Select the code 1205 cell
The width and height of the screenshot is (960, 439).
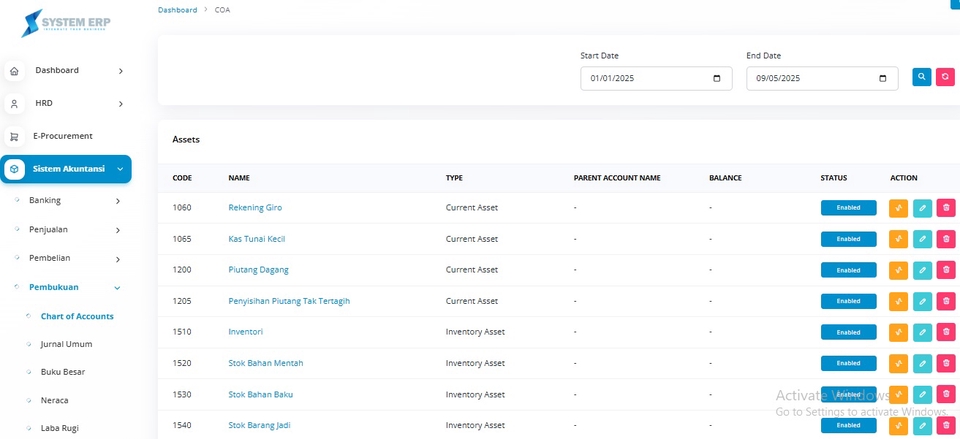click(182, 301)
